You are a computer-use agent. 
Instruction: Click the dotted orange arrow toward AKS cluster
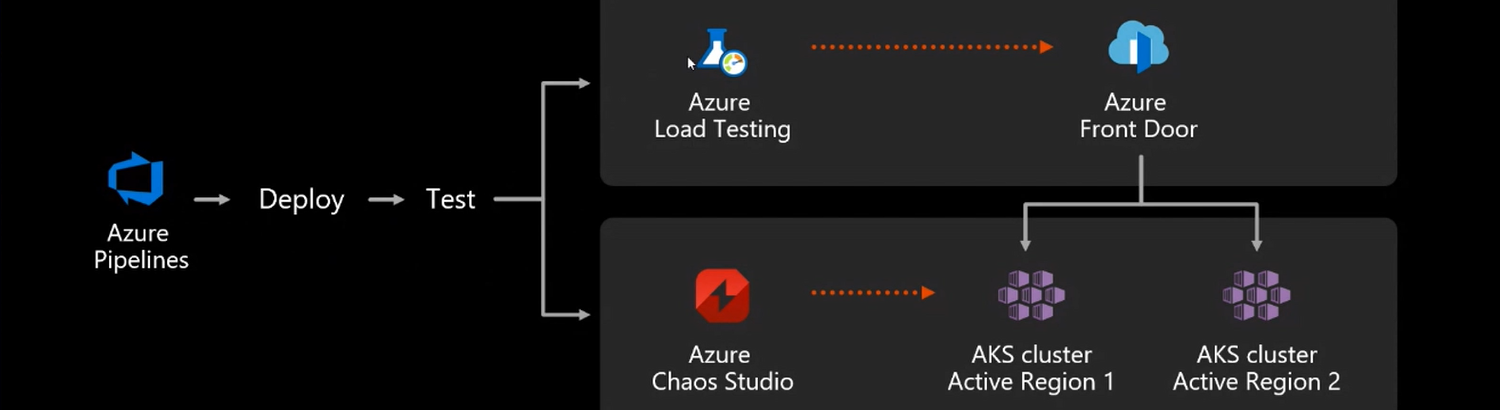tap(872, 293)
